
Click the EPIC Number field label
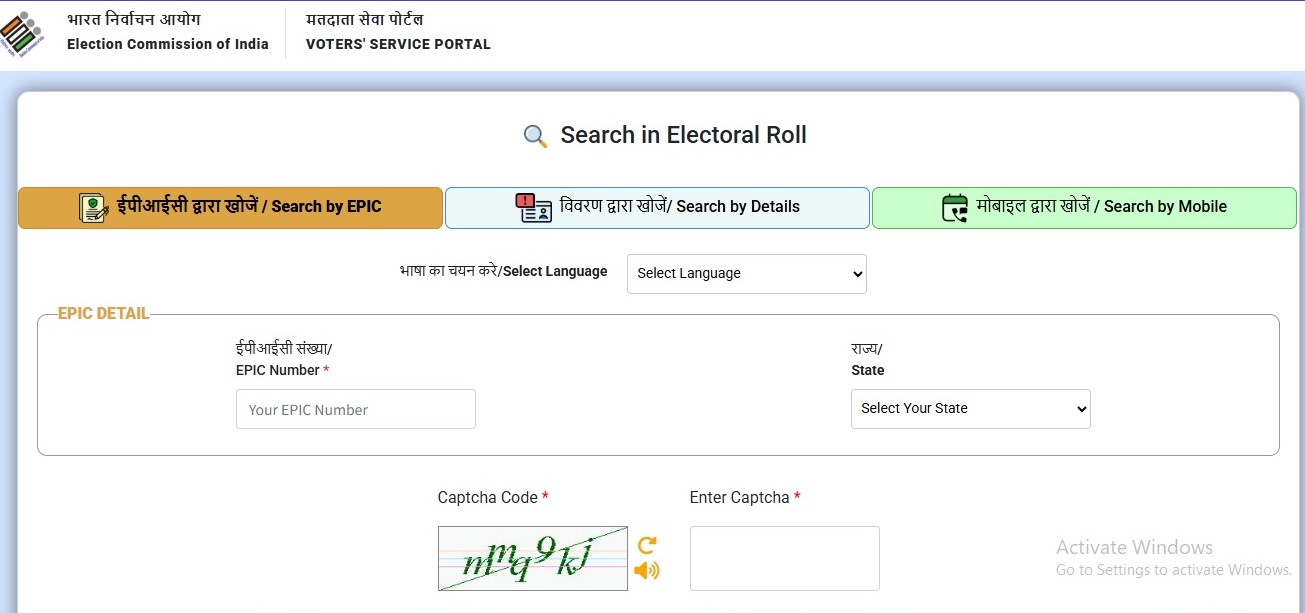coord(278,370)
